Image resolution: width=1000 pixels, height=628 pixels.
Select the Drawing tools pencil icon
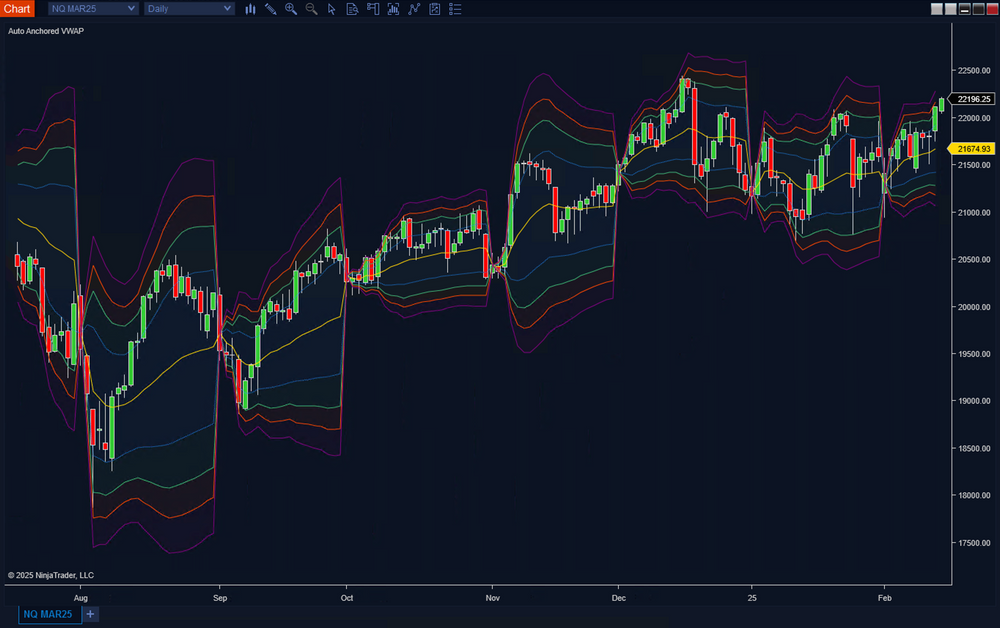pos(270,9)
